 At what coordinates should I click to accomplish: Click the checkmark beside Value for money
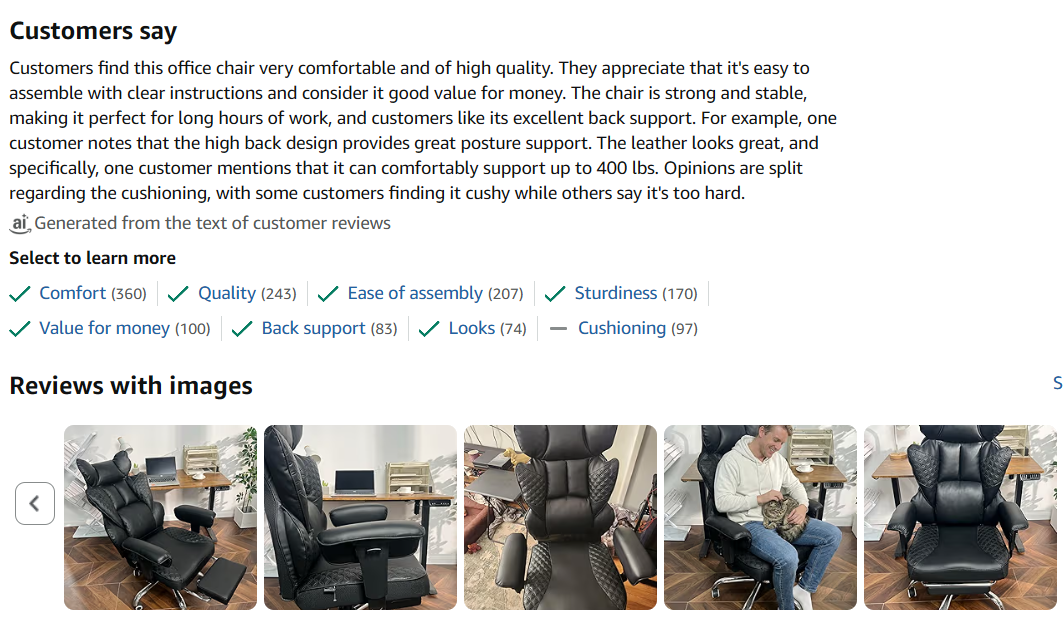(20, 328)
